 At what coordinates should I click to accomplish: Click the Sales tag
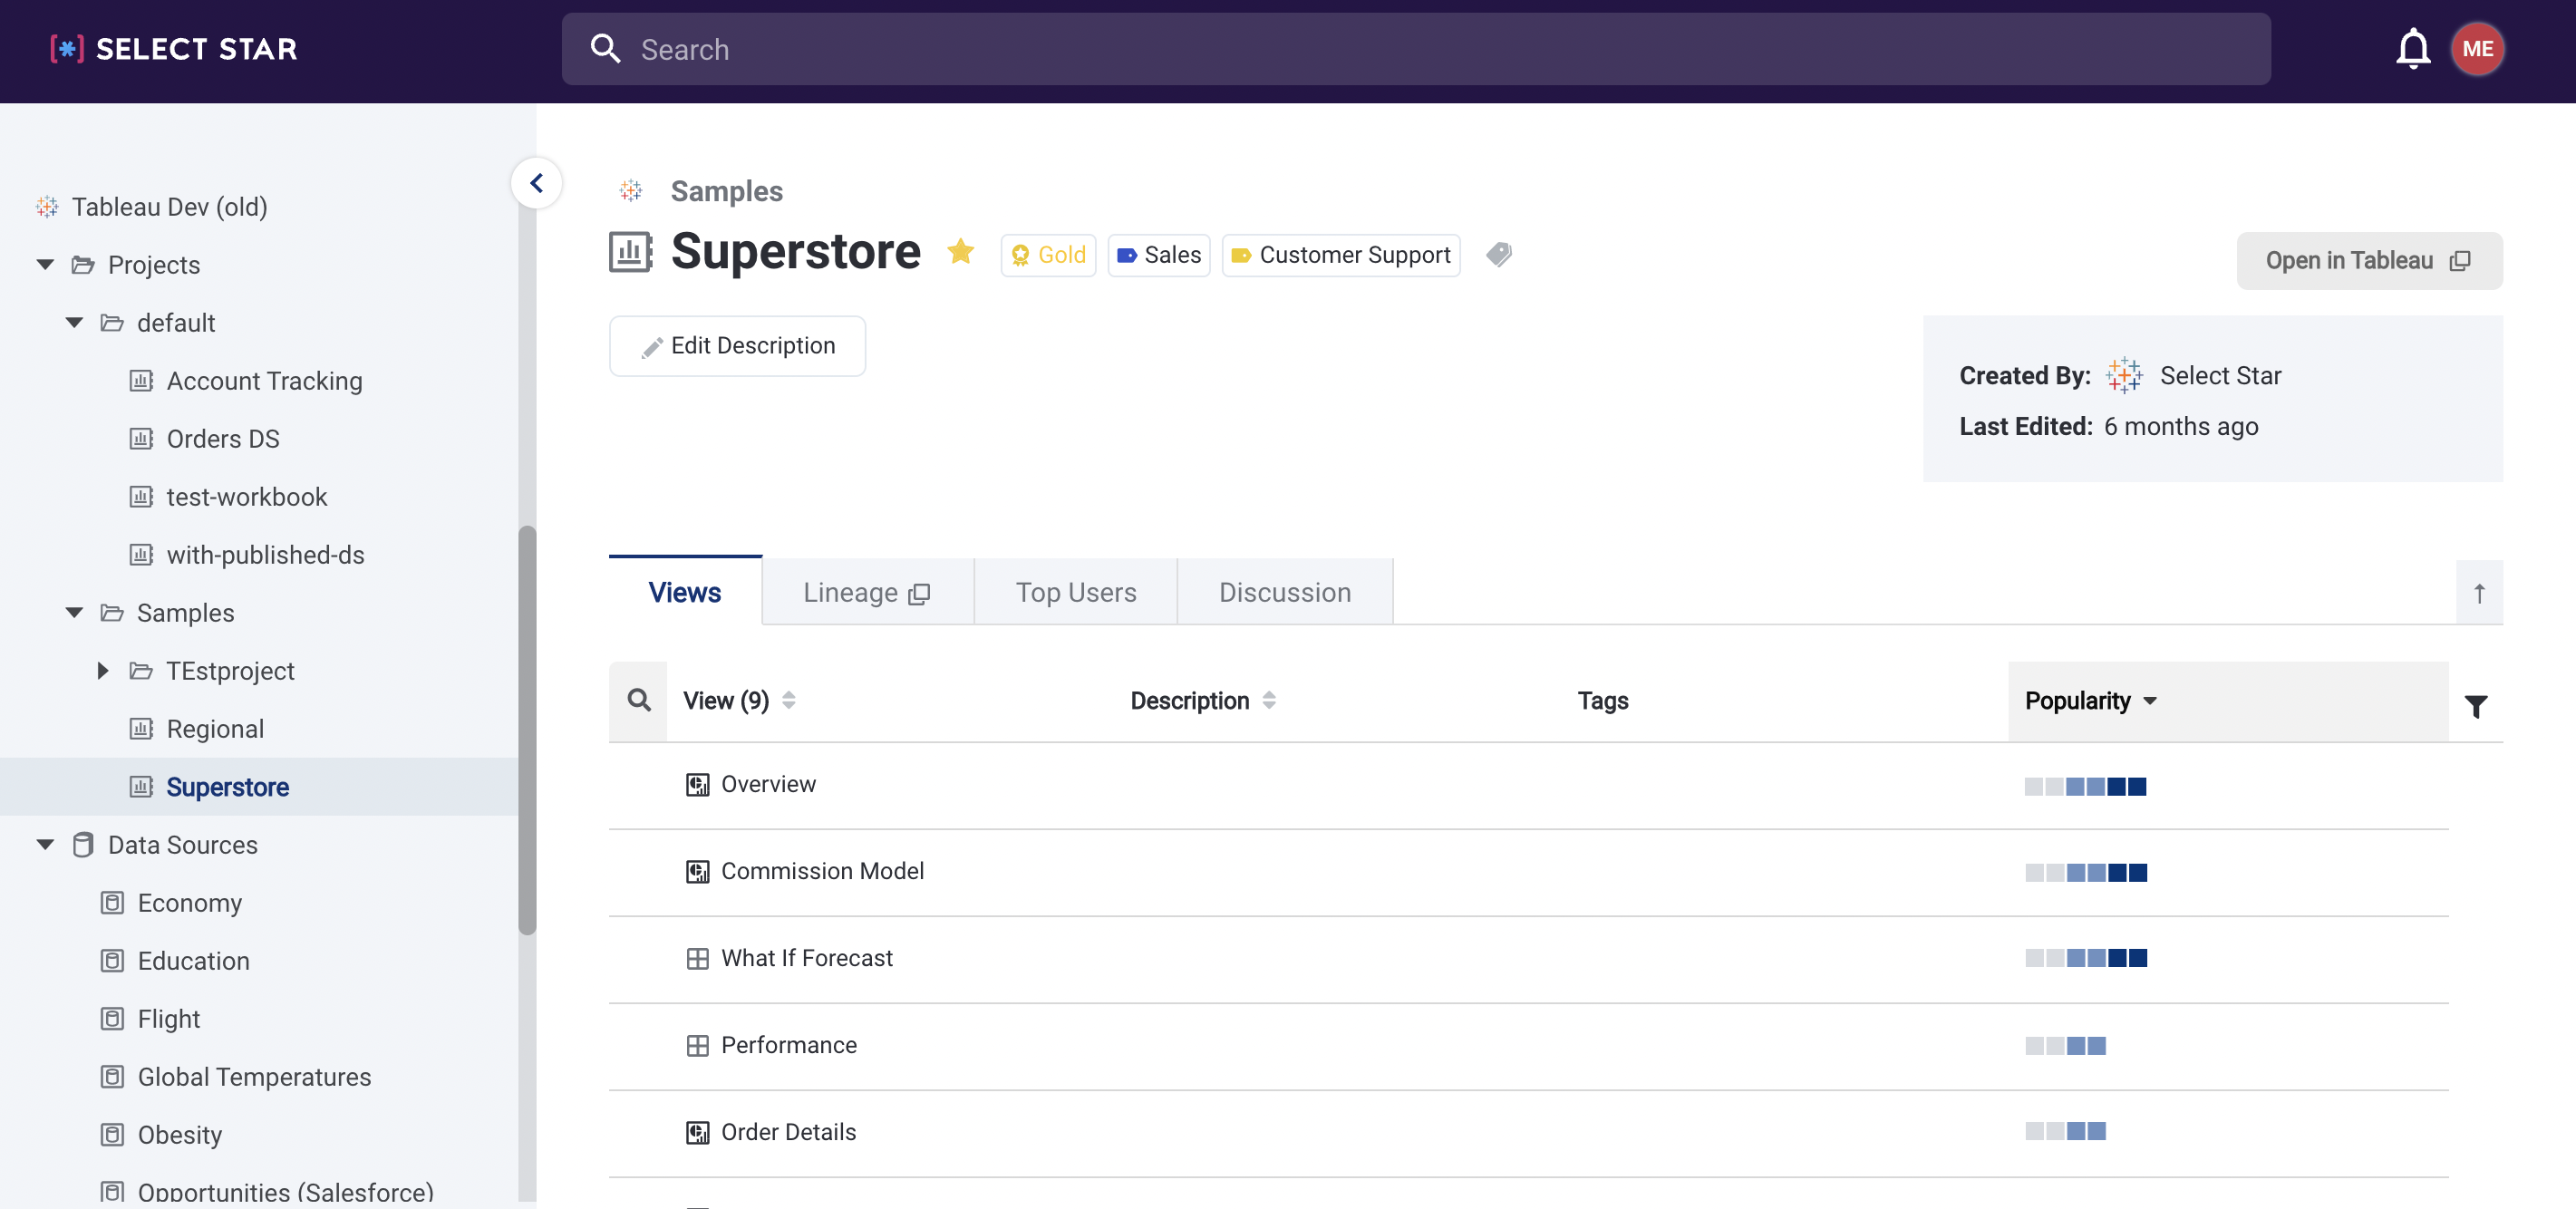(1159, 255)
